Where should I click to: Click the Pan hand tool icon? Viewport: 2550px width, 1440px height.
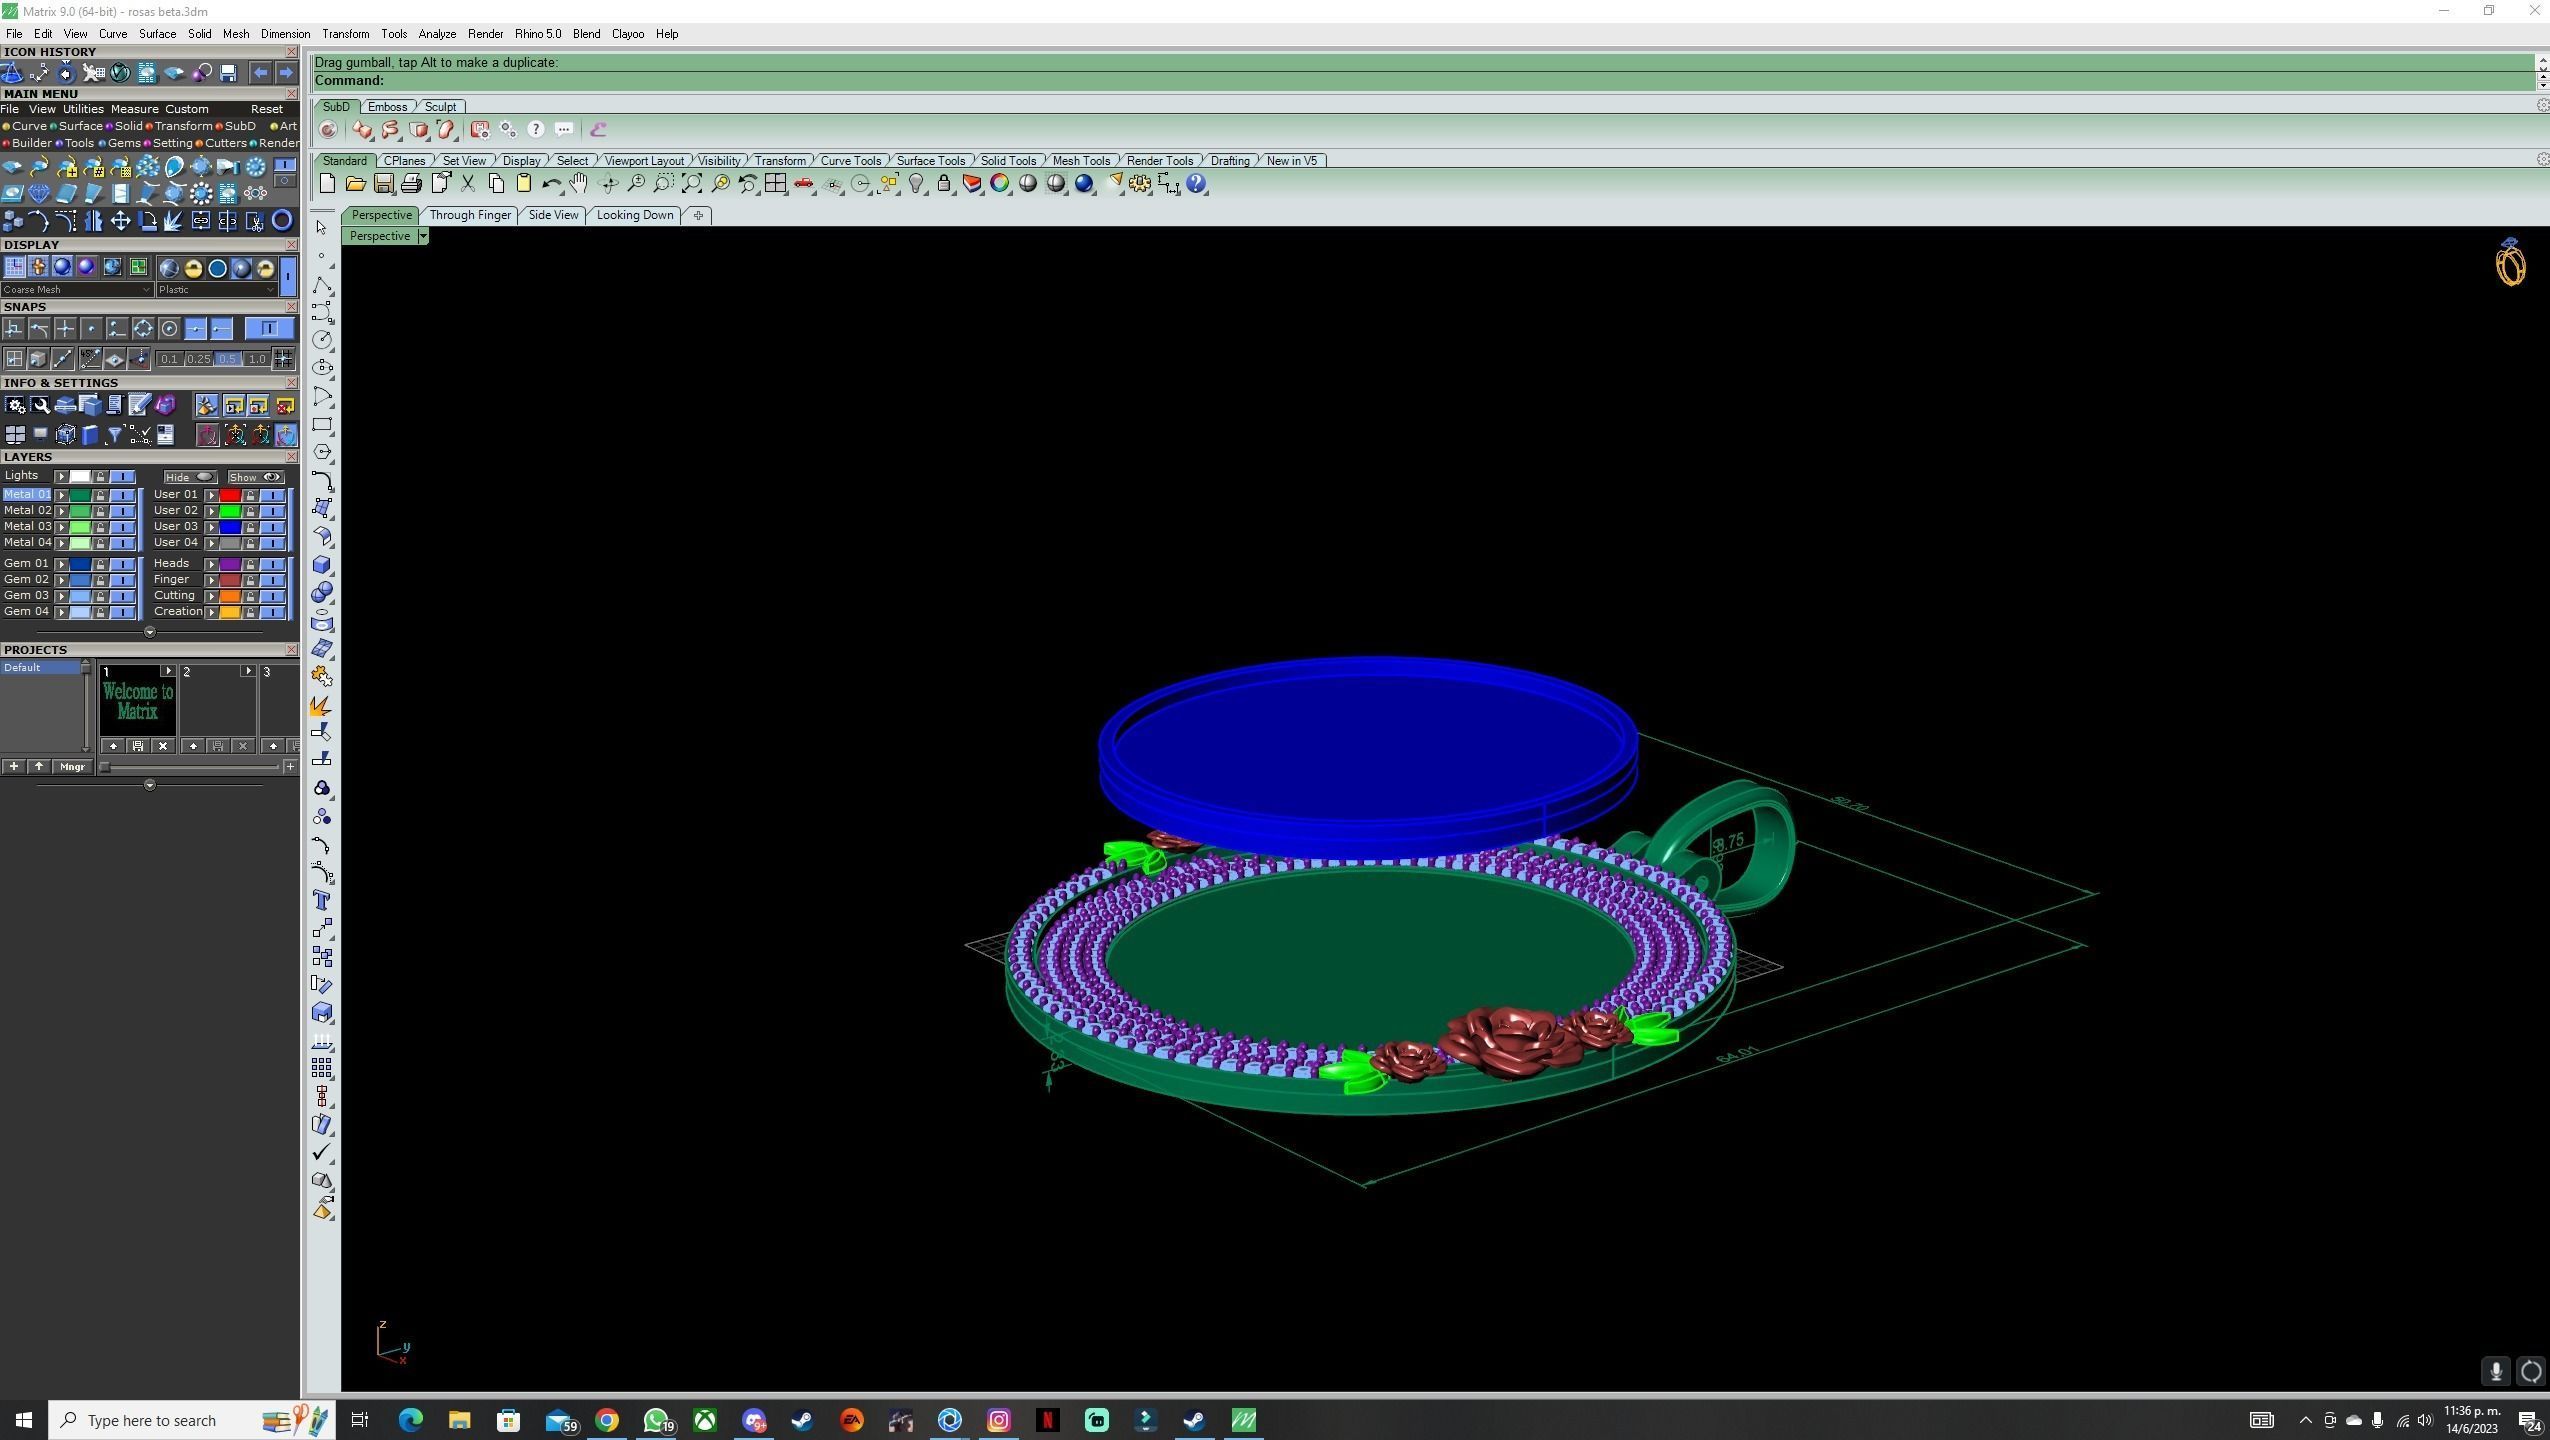(579, 184)
